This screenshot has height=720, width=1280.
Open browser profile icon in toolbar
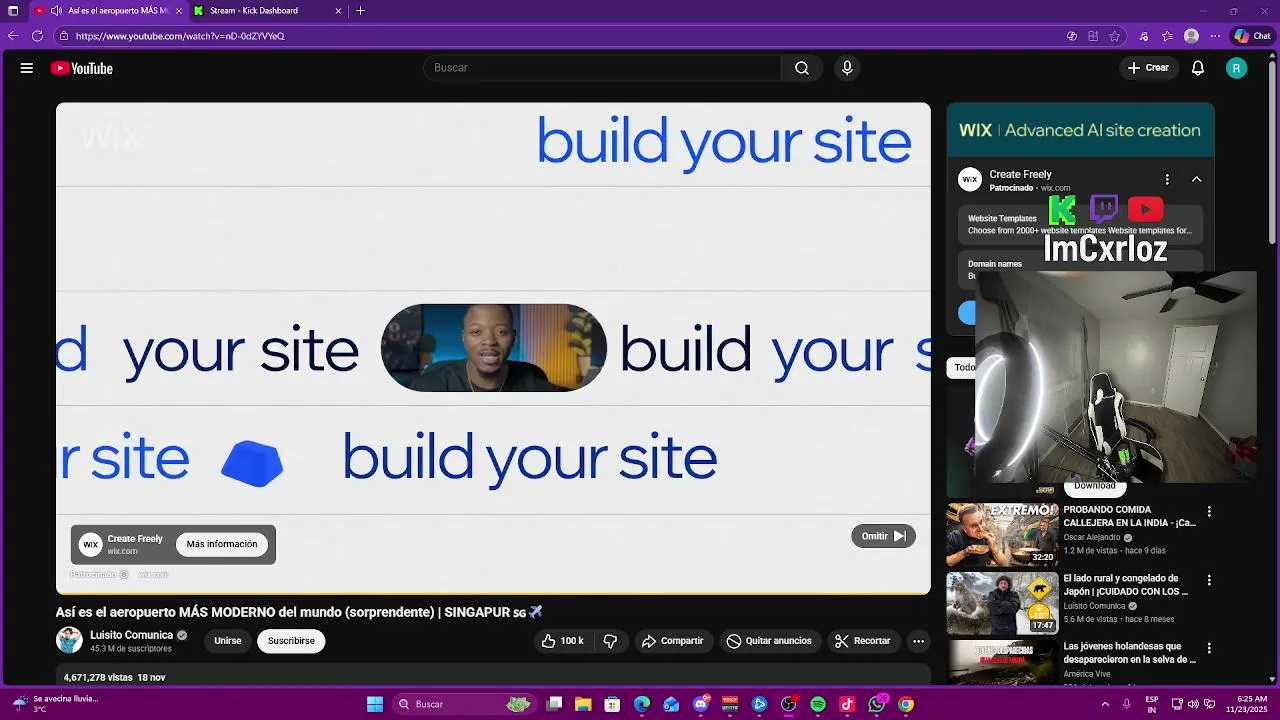click(1191, 36)
